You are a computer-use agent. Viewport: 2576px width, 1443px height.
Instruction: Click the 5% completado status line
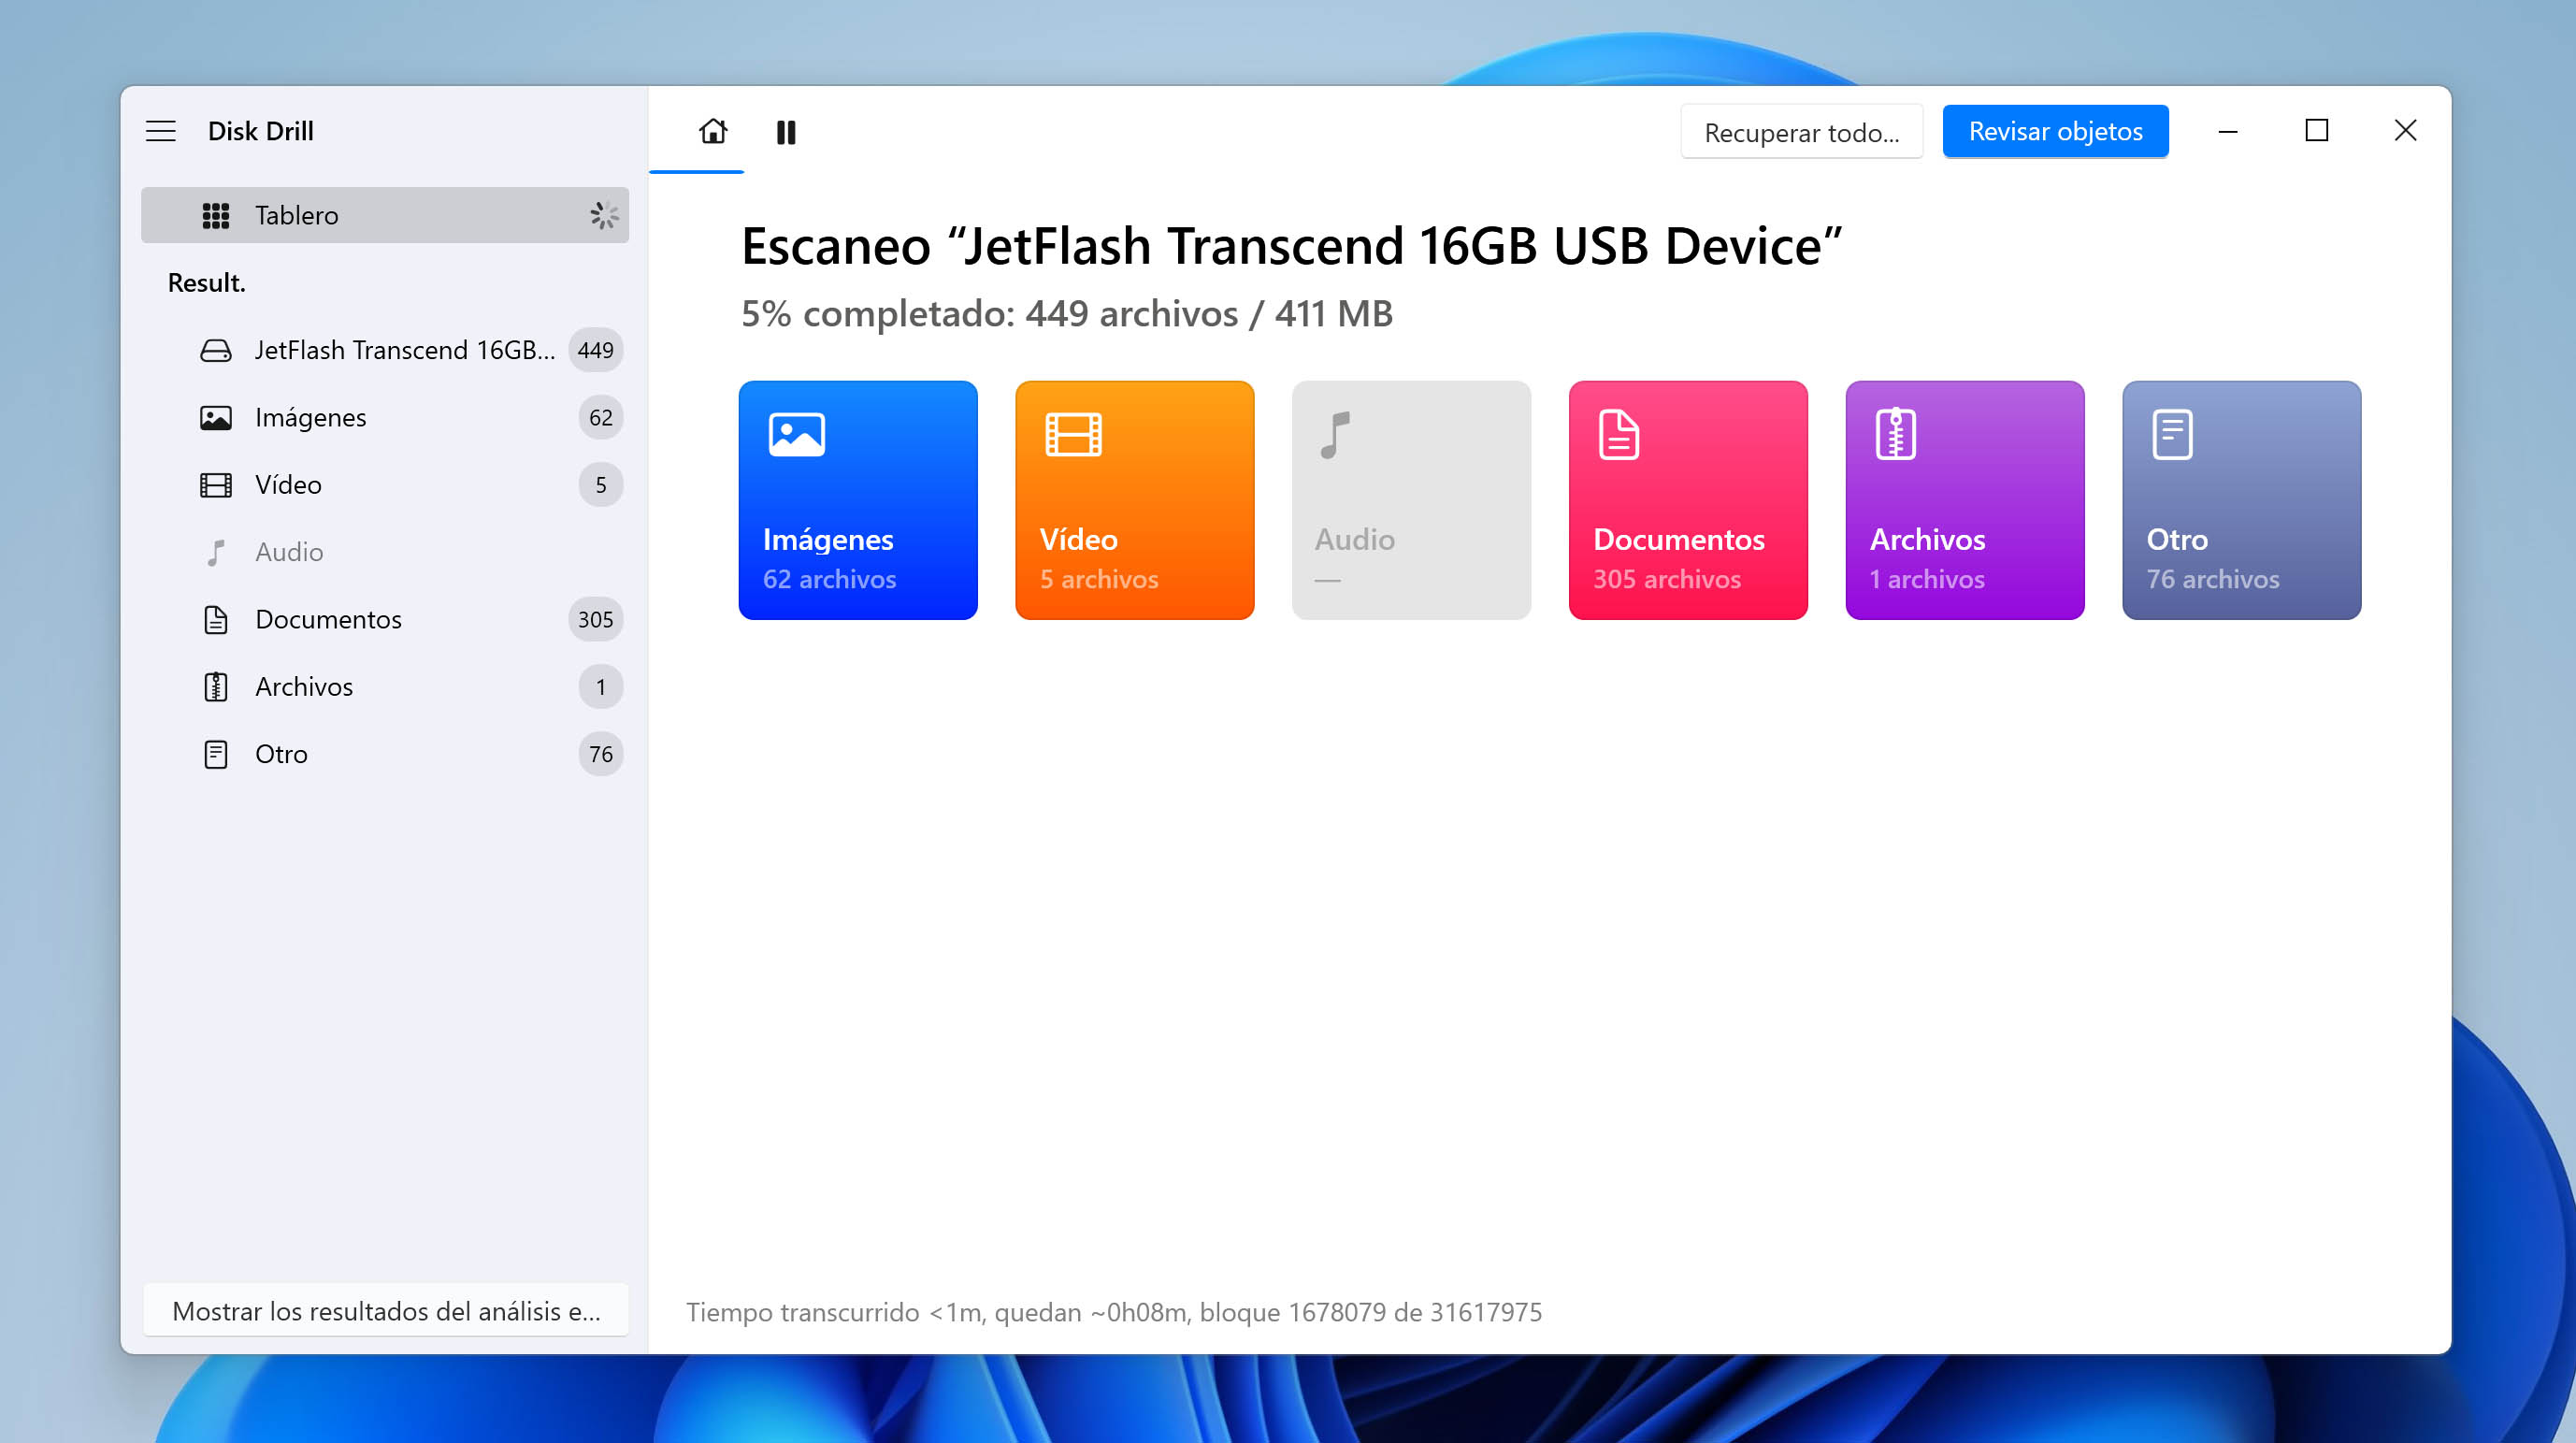click(1067, 314)
